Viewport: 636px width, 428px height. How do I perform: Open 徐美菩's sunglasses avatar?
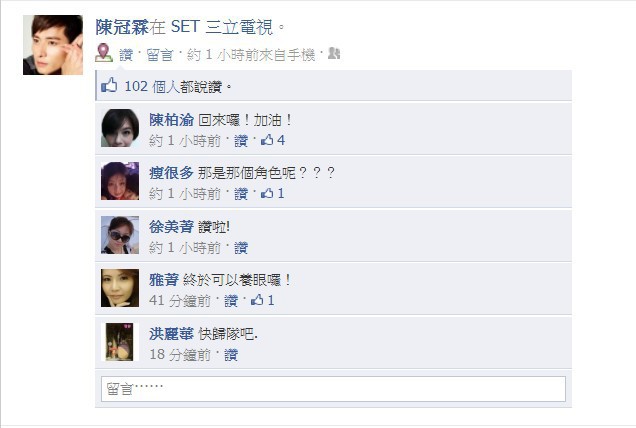click(x=120, y=235)
